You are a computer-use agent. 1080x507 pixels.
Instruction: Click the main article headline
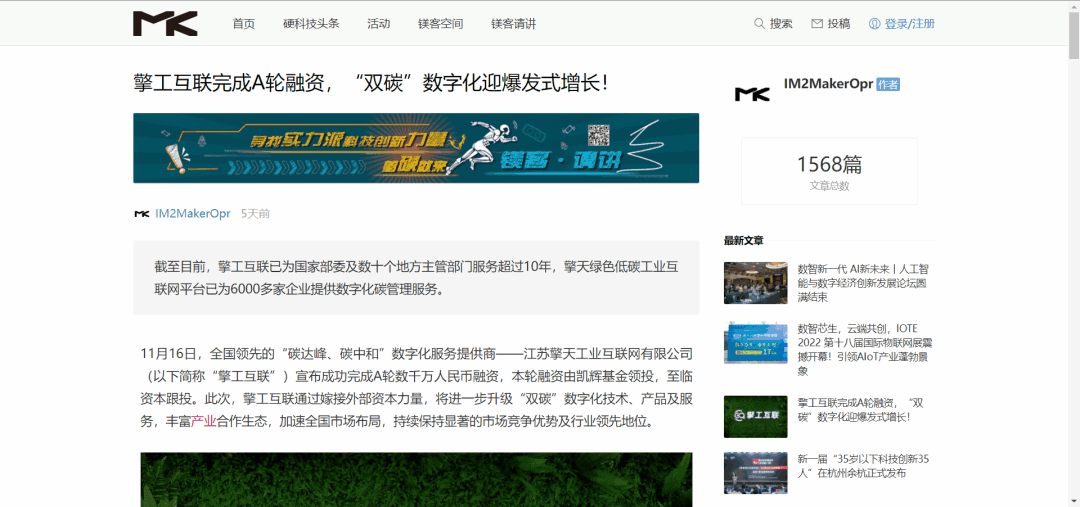pyautogui.click(x=371, y=83)
